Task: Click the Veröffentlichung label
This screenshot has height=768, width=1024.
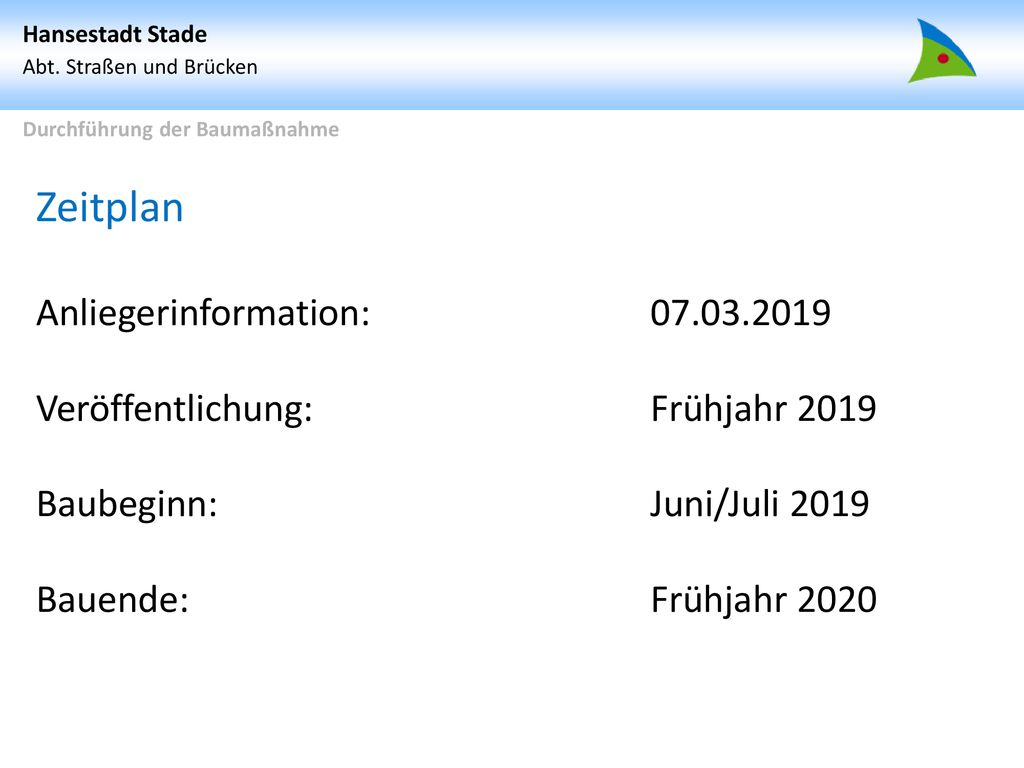Action: coord(174,409)
